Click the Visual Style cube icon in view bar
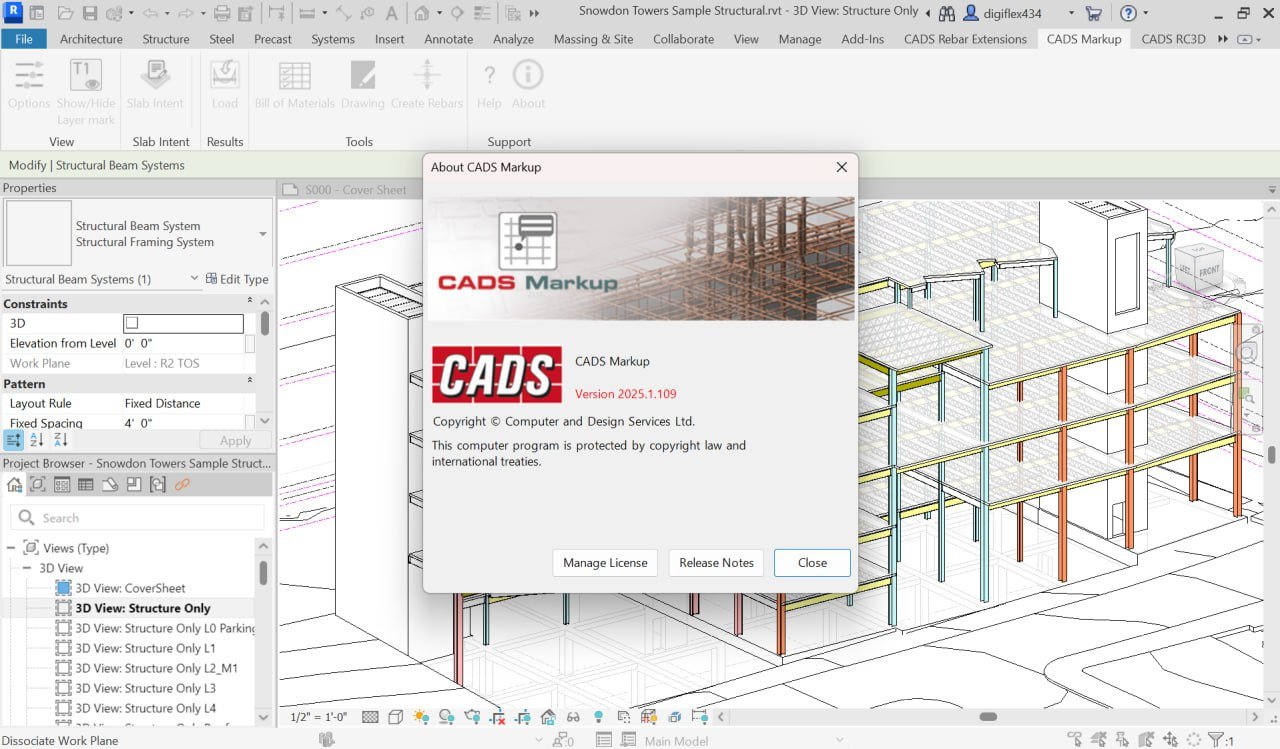The width and height of the screenshot is (1280, 749). click(396, 717)
